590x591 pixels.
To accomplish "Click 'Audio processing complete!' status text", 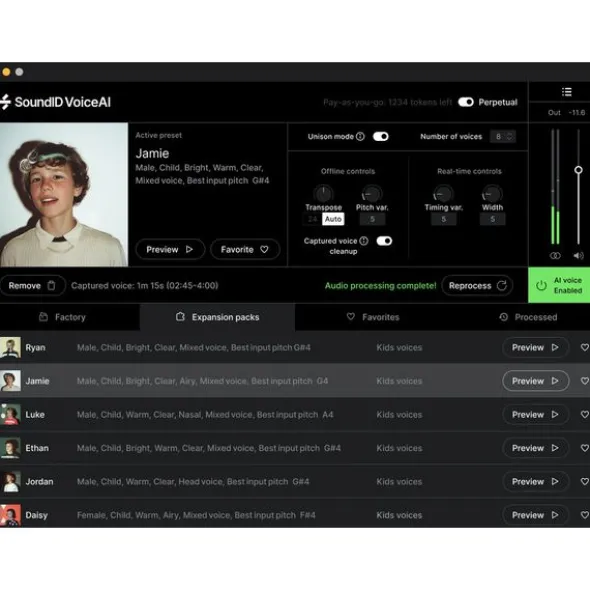I will pyautogui.click(x=380, y=286).
